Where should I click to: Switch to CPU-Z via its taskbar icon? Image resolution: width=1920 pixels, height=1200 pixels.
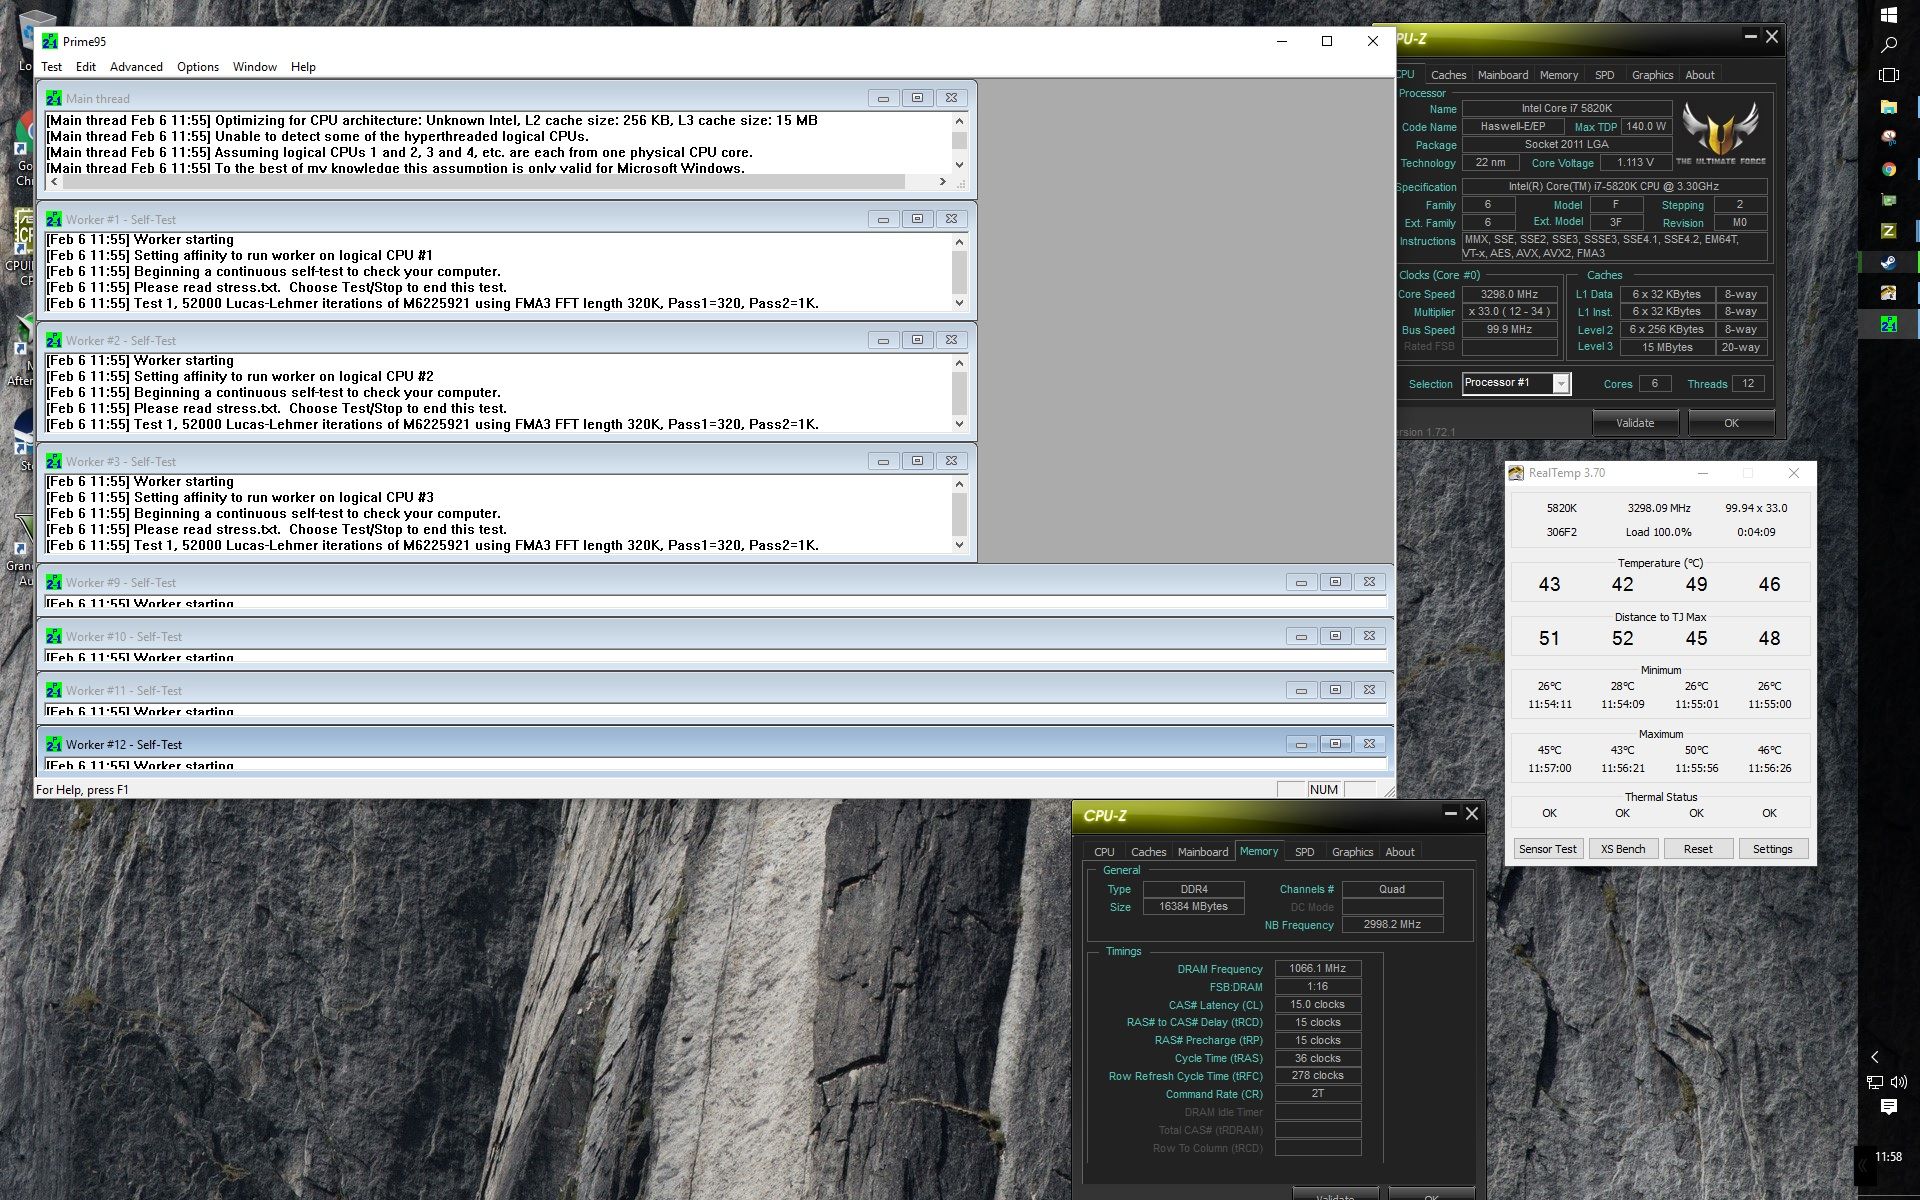pyautogui.click(x=1889, y=231)
